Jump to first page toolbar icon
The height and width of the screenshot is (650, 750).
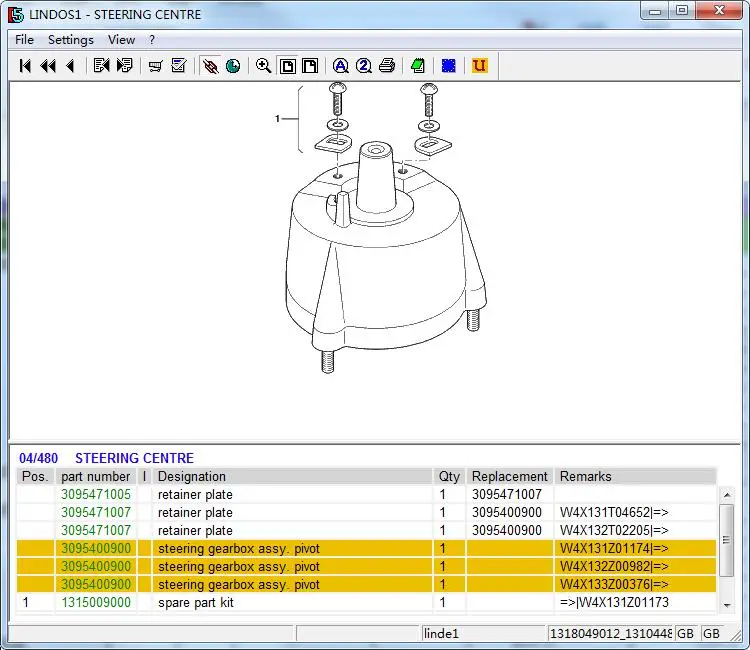(25, 66)
